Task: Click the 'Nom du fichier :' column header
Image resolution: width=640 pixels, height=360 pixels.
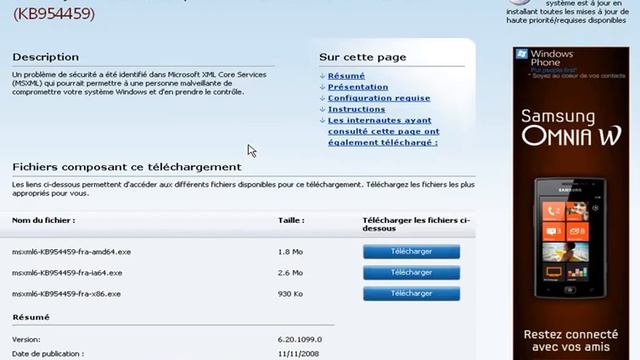Action: [x=44, y=220]
